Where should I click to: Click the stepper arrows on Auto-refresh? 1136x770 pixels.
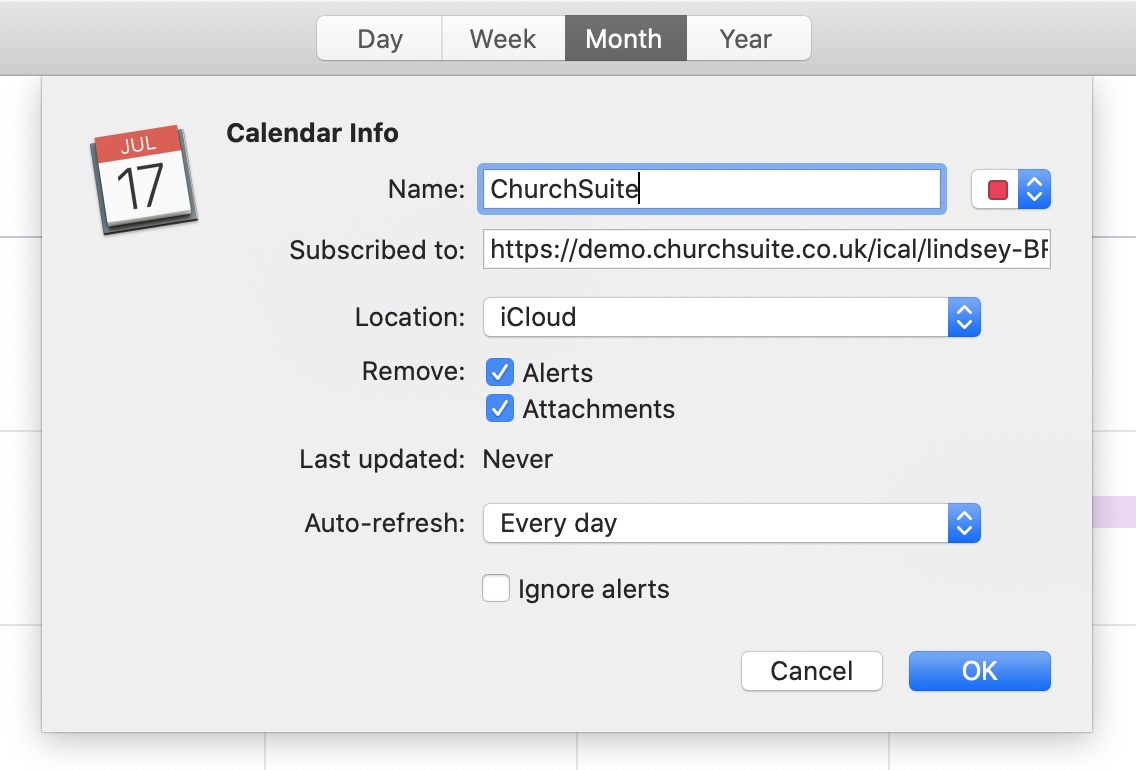tap(965, 523)
